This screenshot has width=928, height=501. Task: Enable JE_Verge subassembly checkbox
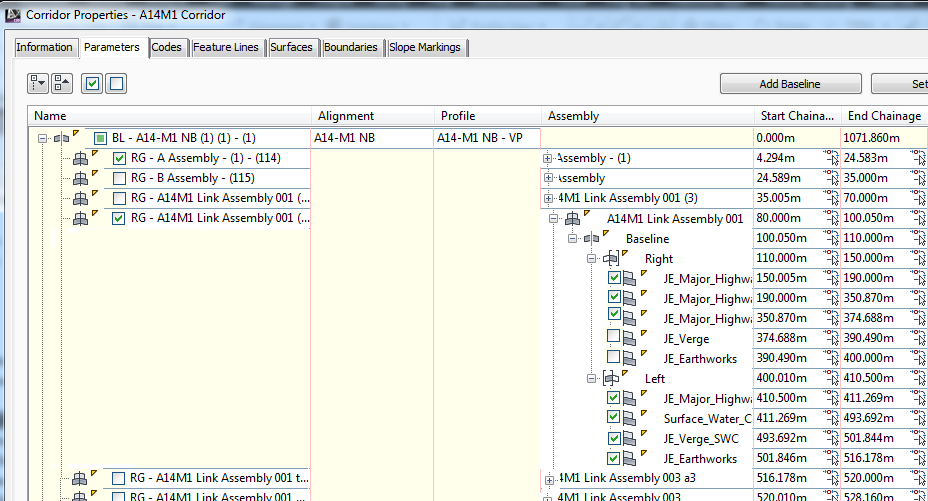click(614, 337)
